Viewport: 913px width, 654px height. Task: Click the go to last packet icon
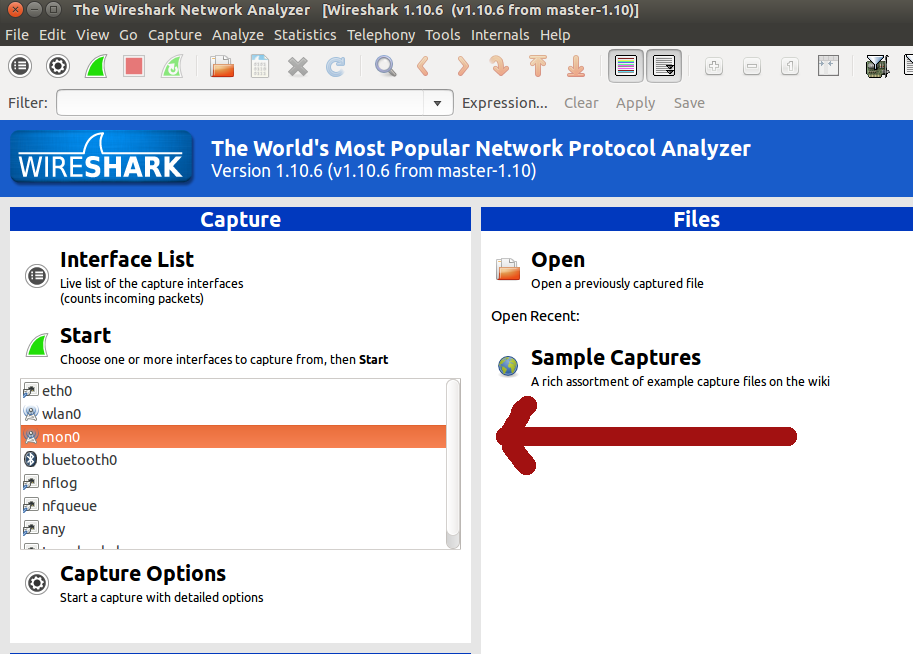[x=575, y=67]
